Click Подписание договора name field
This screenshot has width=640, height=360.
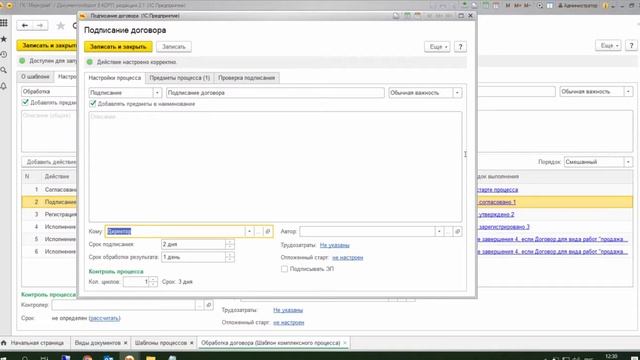pos(275,93)
